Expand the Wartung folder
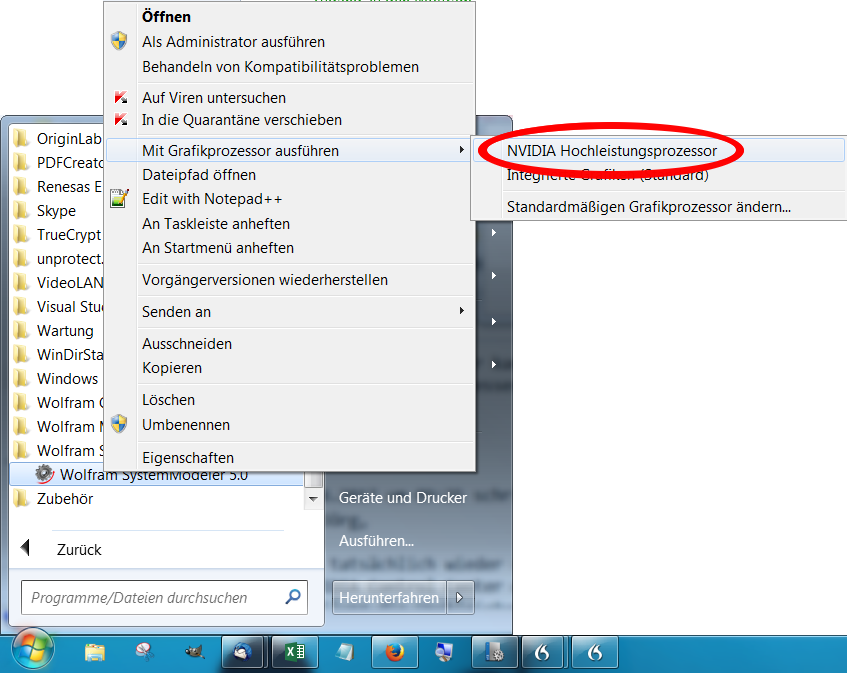This screenshot has width=847, height=673. click(x=57, y=331)
